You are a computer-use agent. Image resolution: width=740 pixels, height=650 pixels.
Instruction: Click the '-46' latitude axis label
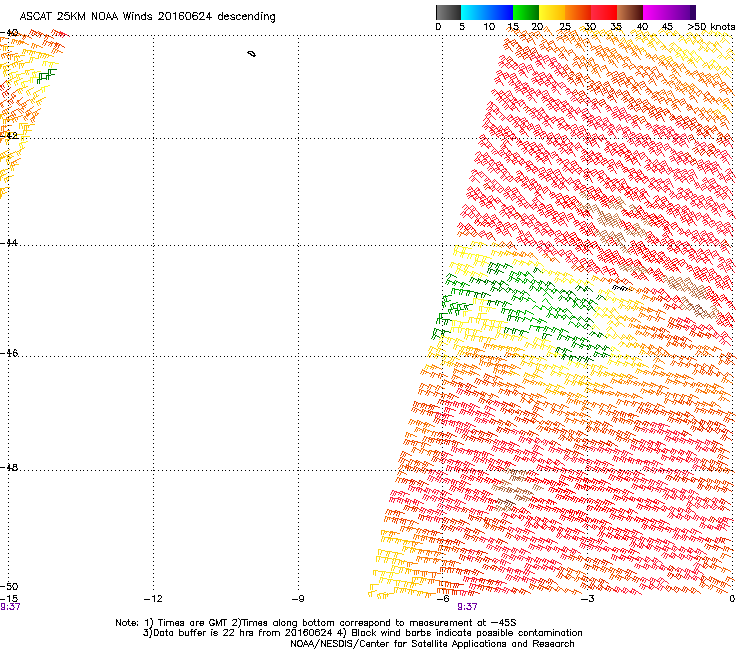(9, 353)
